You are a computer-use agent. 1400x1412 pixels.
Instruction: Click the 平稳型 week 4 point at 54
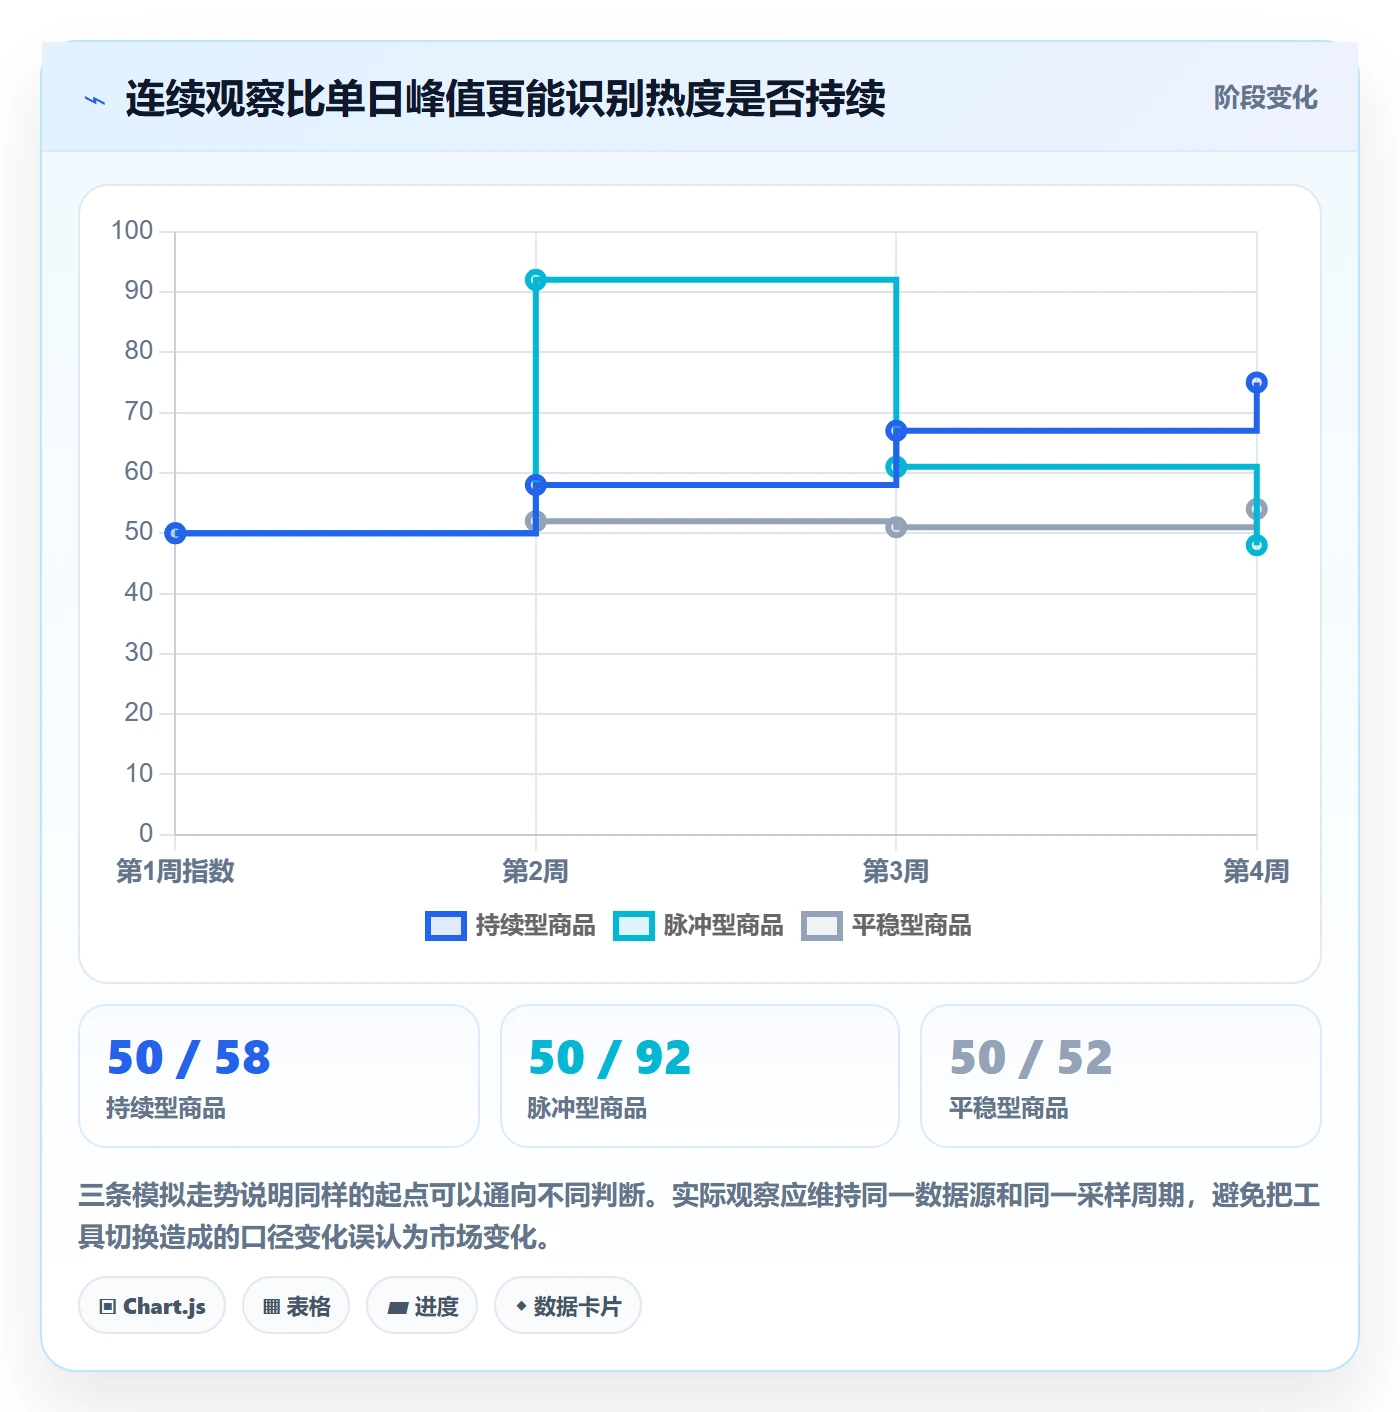pyautogui.click(x=1257, y=509)
